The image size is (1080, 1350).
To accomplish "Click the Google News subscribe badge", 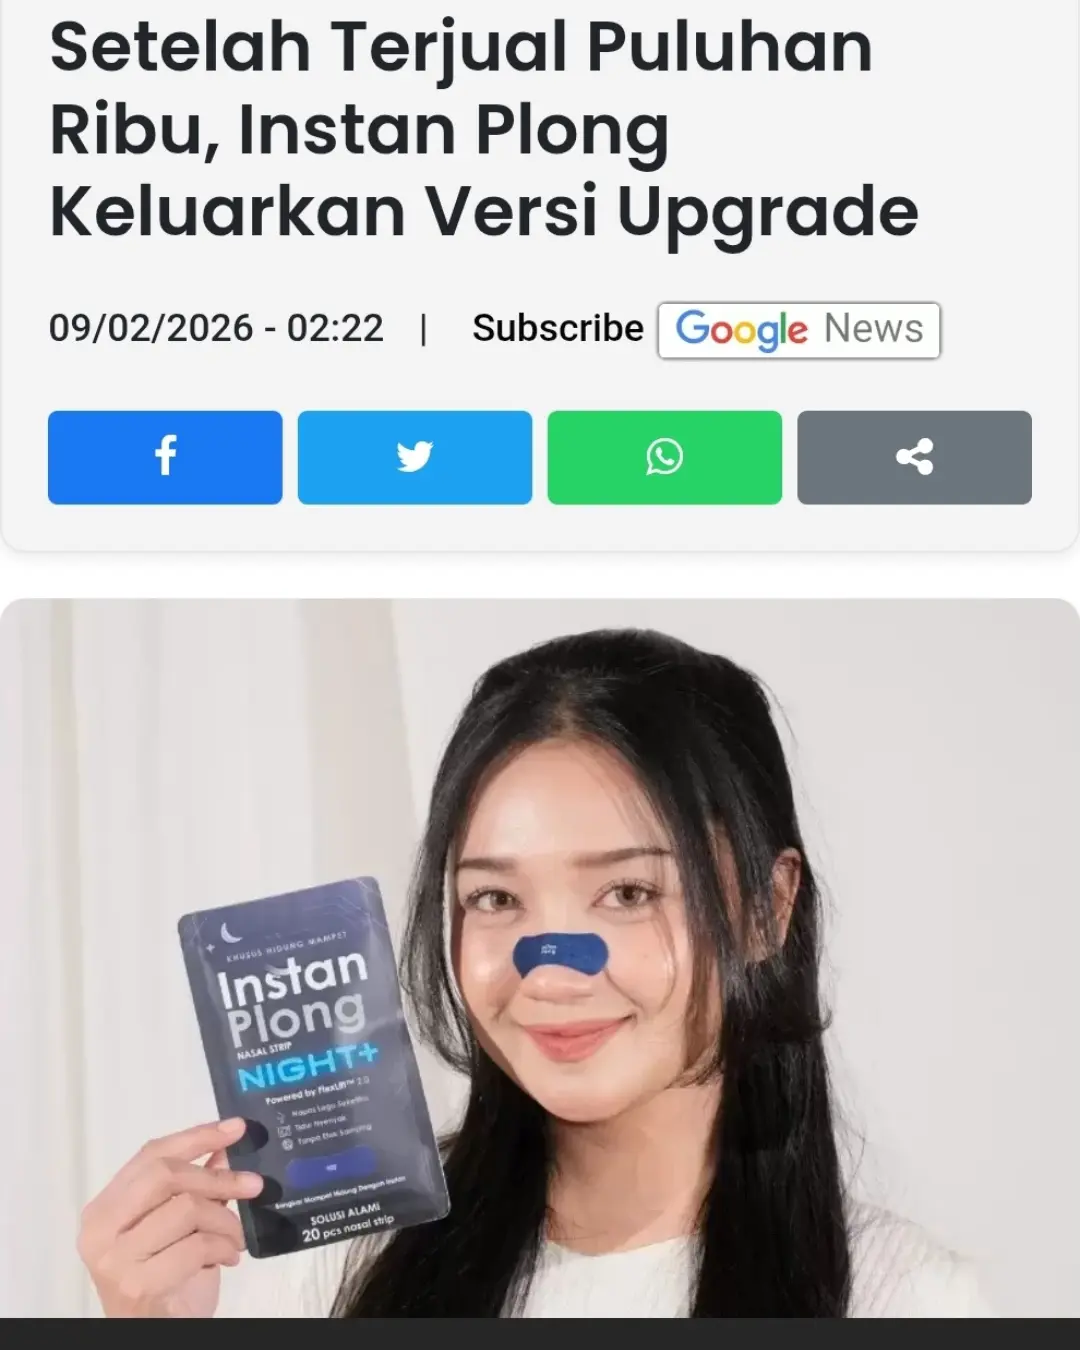I will click(x=799, y=330).
